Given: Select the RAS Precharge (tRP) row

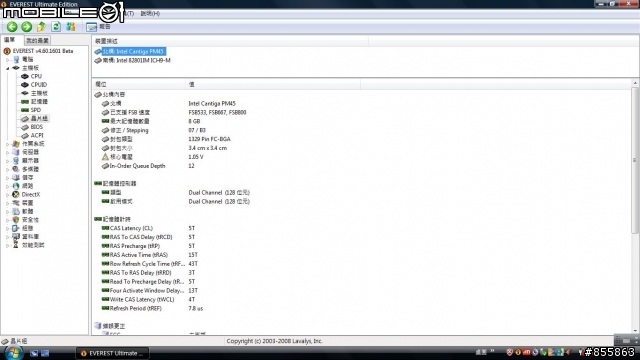Looking at the screenshot, I should pyautogui.click(x=149, y=247).
